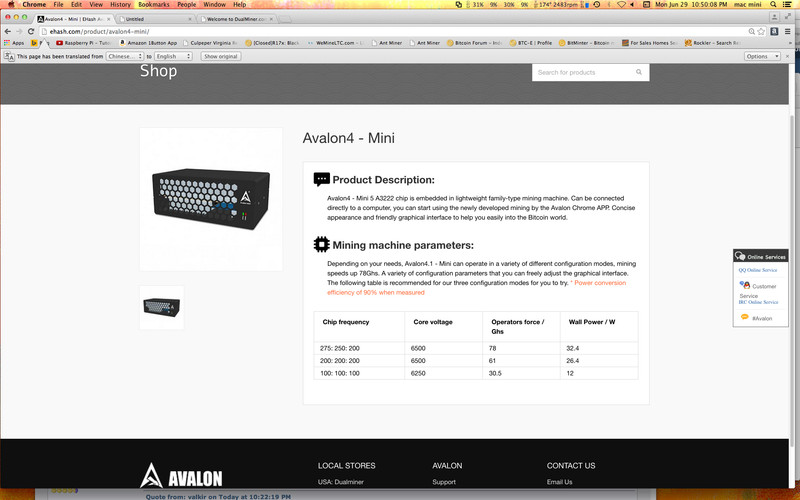This screenshot has width=800, height=500.
Task: Click the Shop heading
Action: tap(158, 71)
